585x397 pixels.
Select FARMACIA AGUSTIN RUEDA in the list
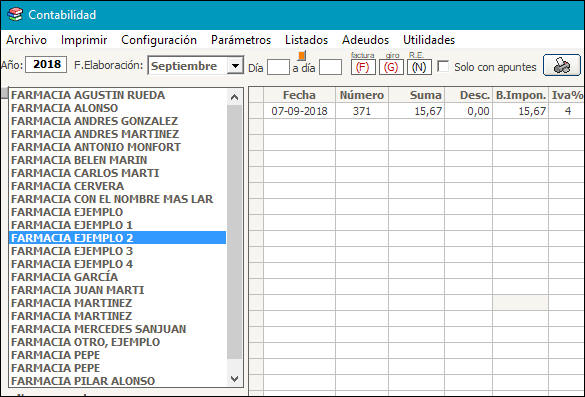coord(117,95)
